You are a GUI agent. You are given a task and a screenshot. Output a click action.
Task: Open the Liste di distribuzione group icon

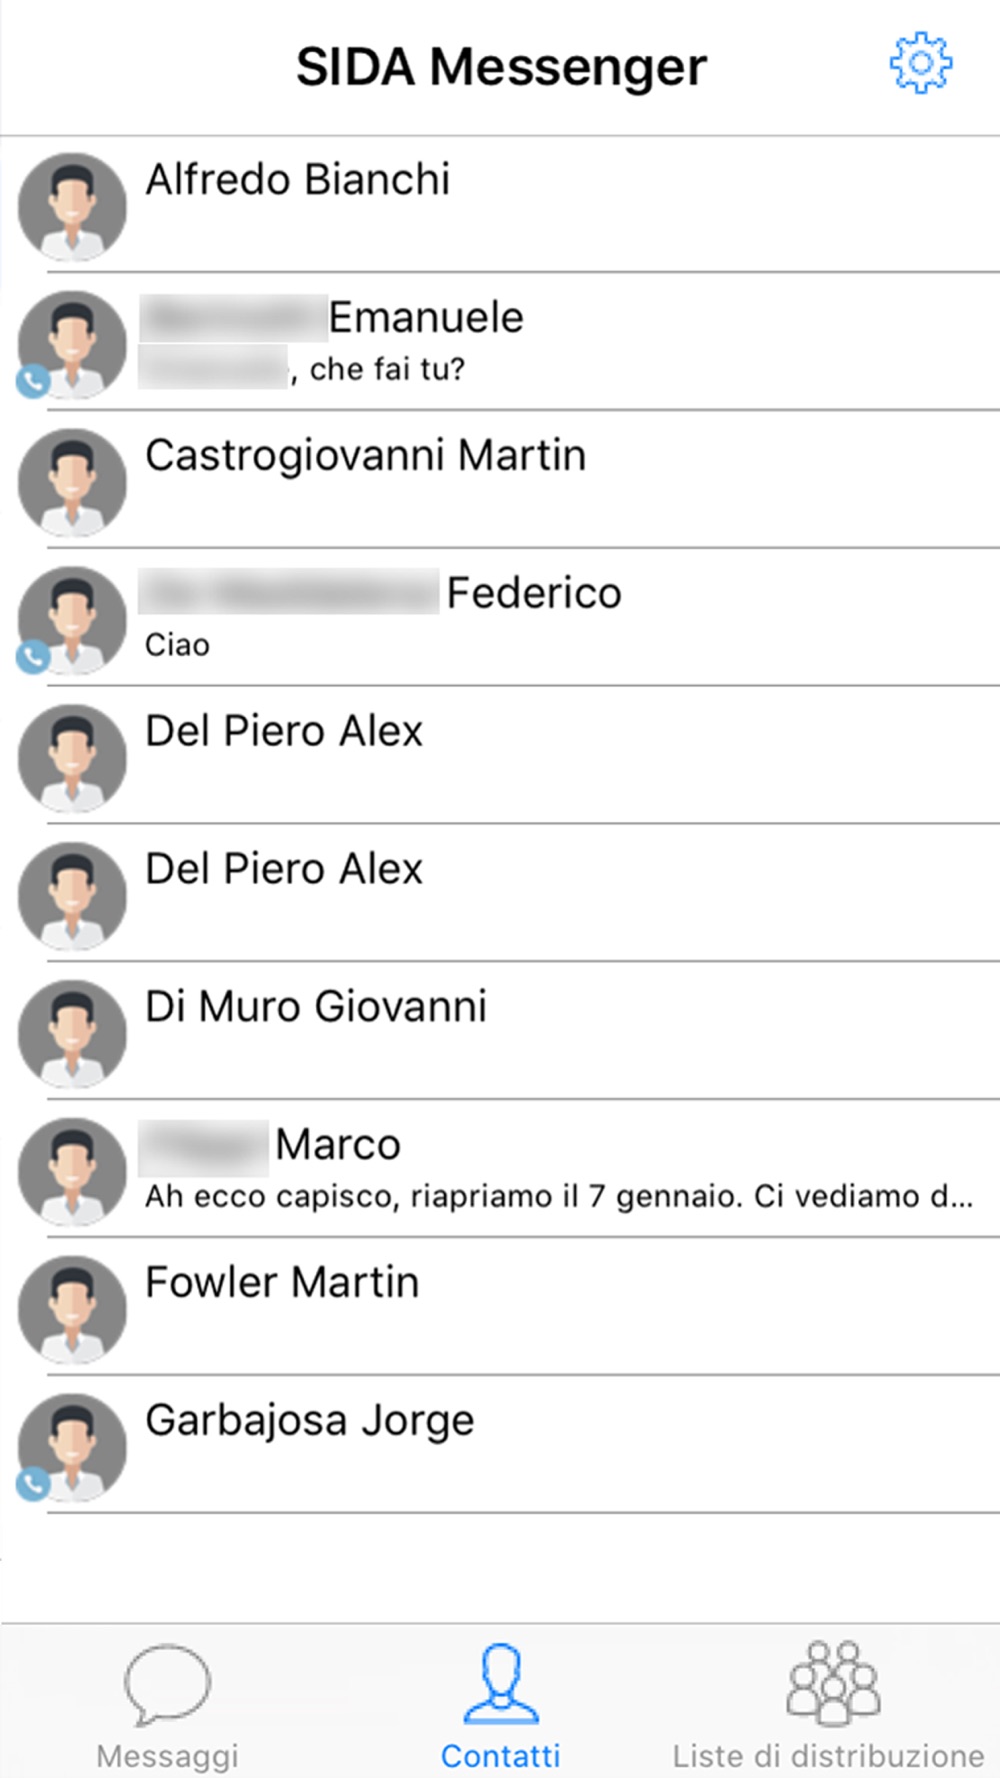833,1683
